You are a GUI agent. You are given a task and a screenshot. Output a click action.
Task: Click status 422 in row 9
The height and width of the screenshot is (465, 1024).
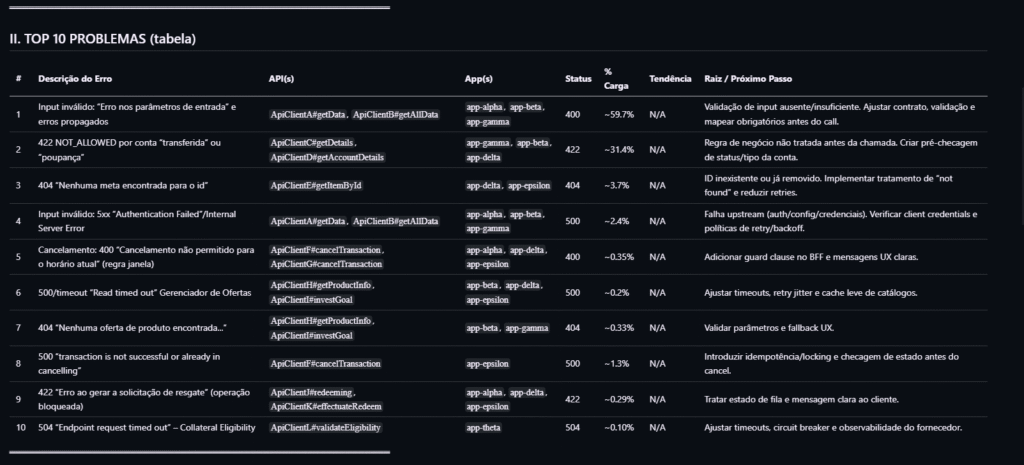coord(572,399)
